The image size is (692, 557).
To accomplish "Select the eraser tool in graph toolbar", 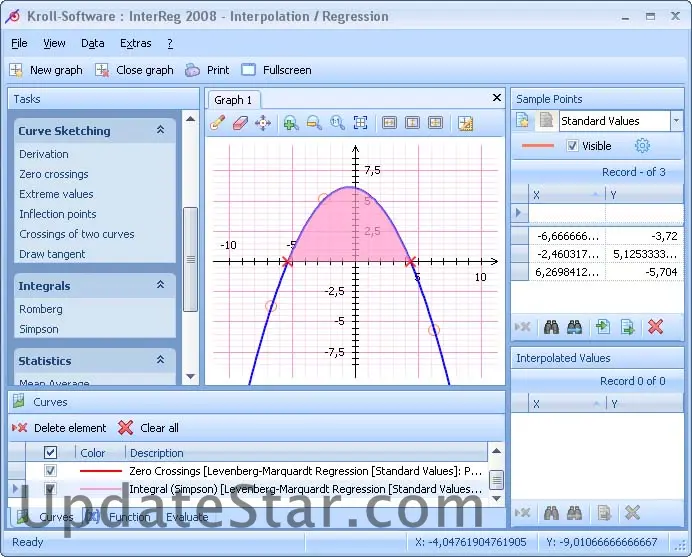I will point(240,123).
